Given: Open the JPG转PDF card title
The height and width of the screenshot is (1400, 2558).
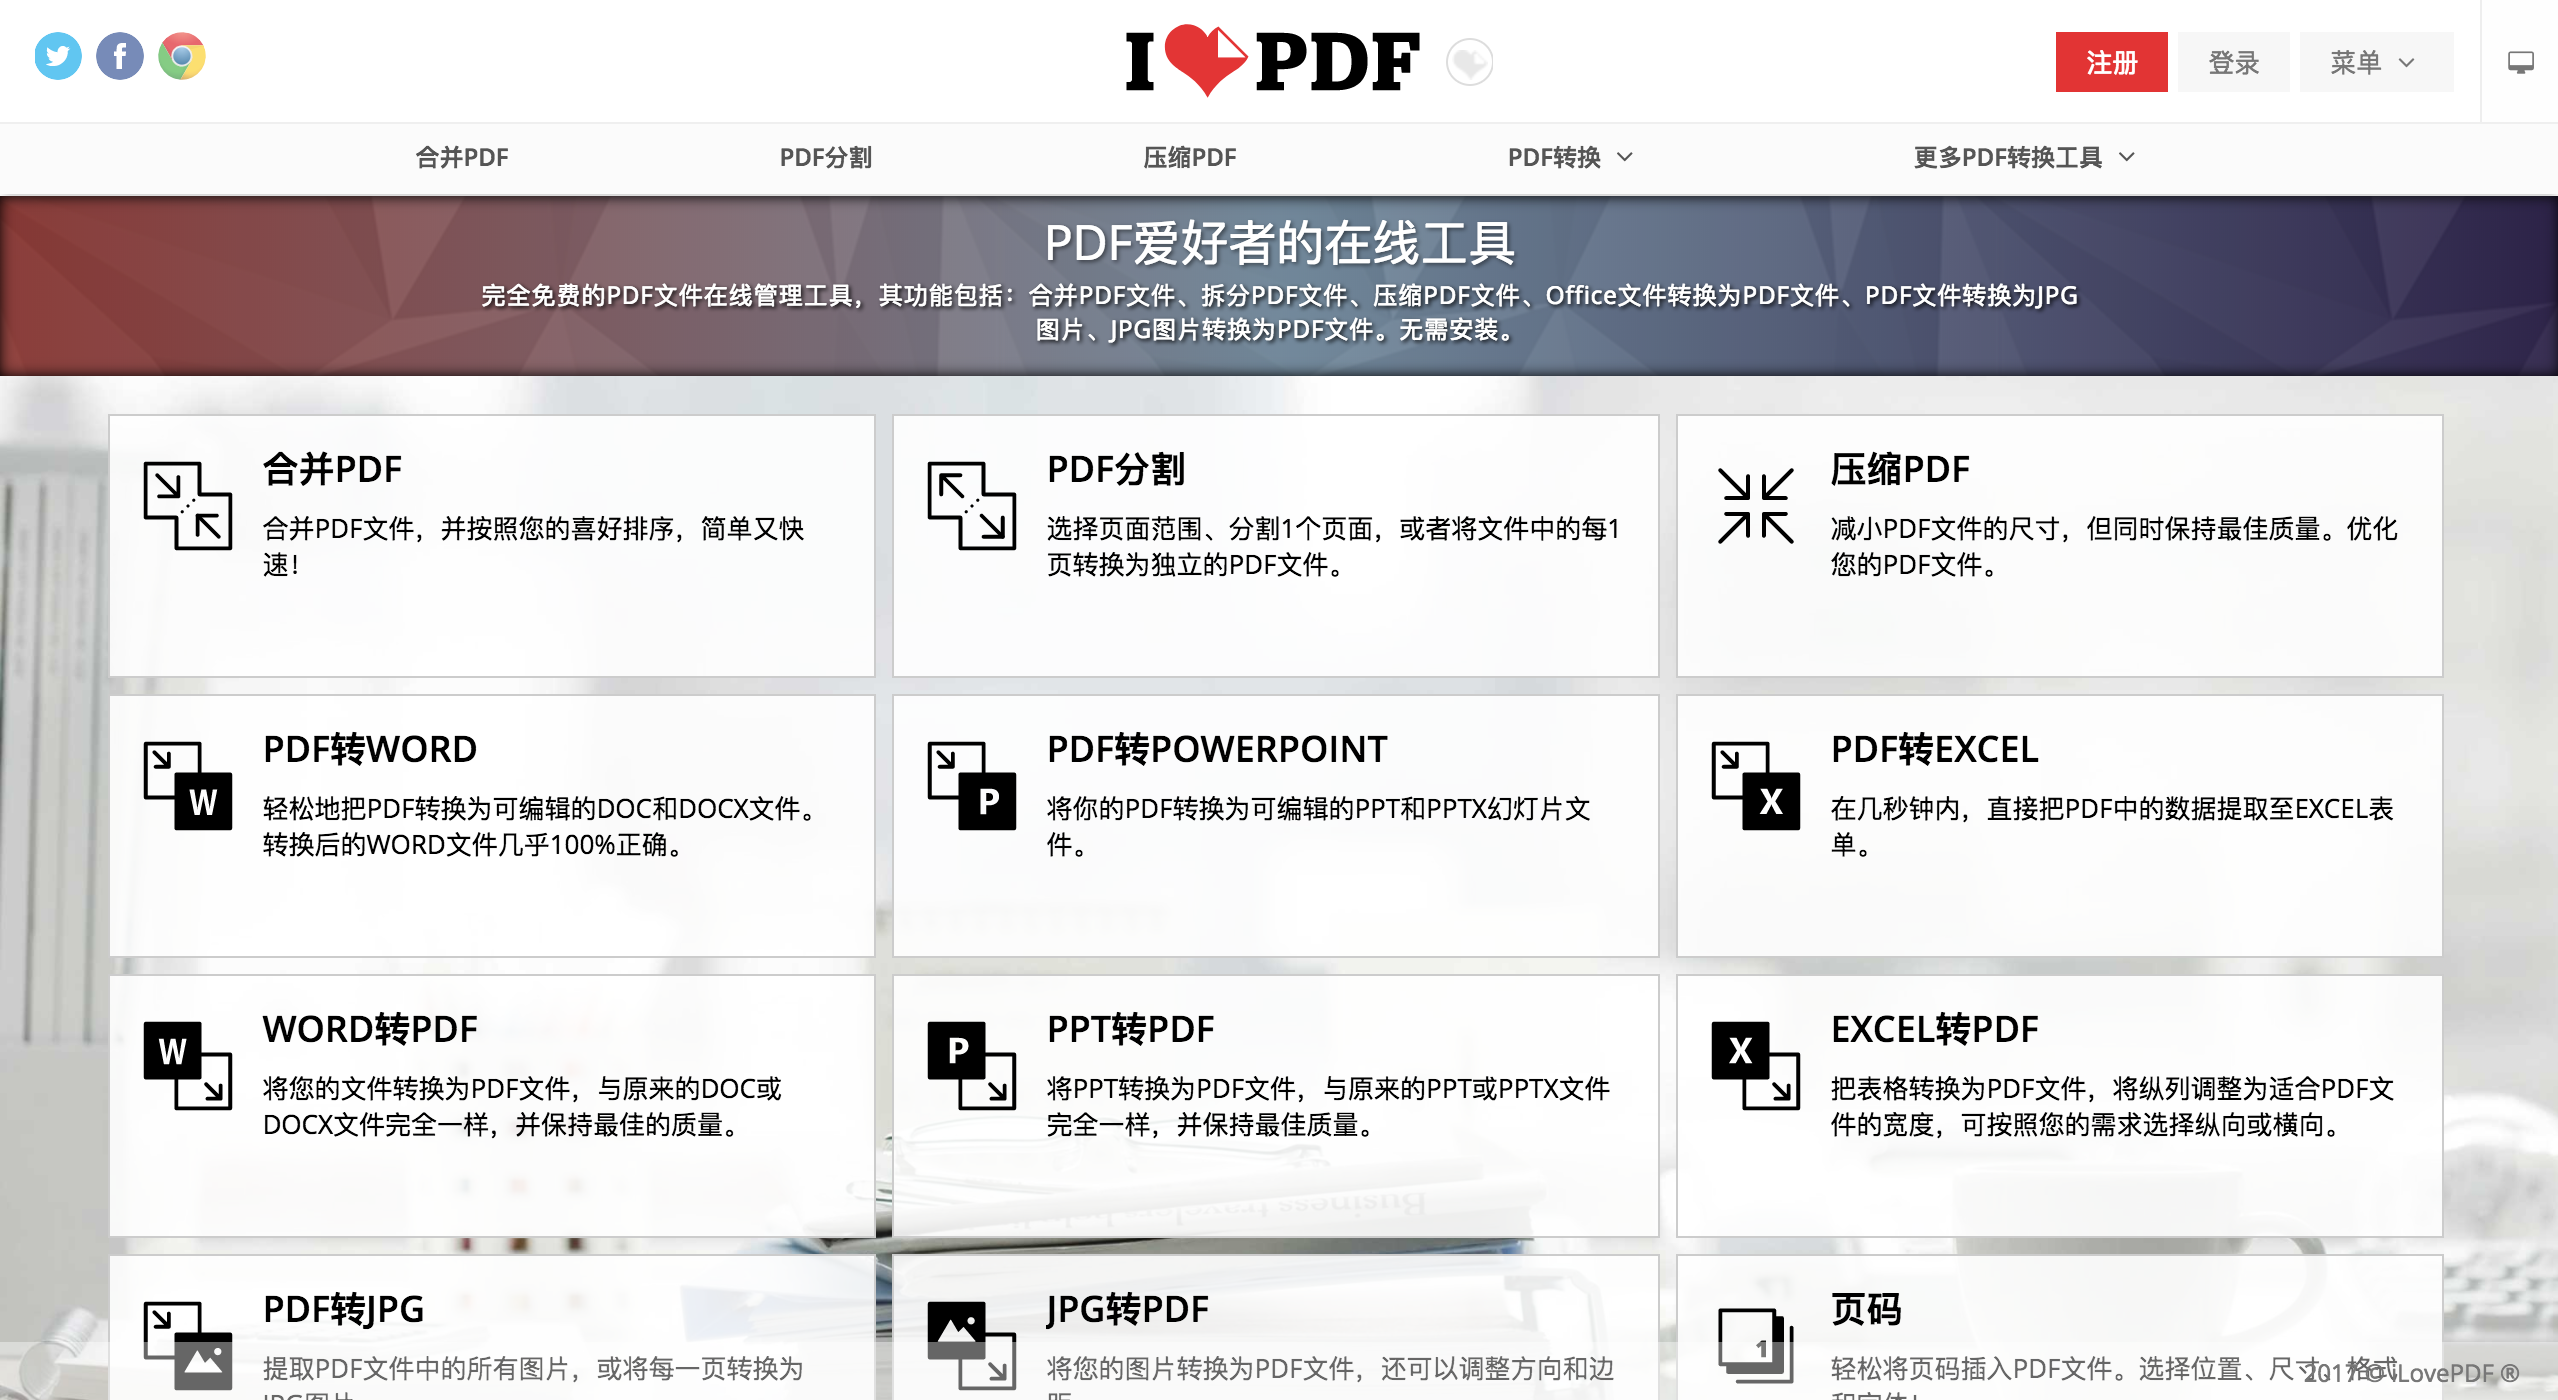Looking at the screenshot, I should [1127, 1309].
